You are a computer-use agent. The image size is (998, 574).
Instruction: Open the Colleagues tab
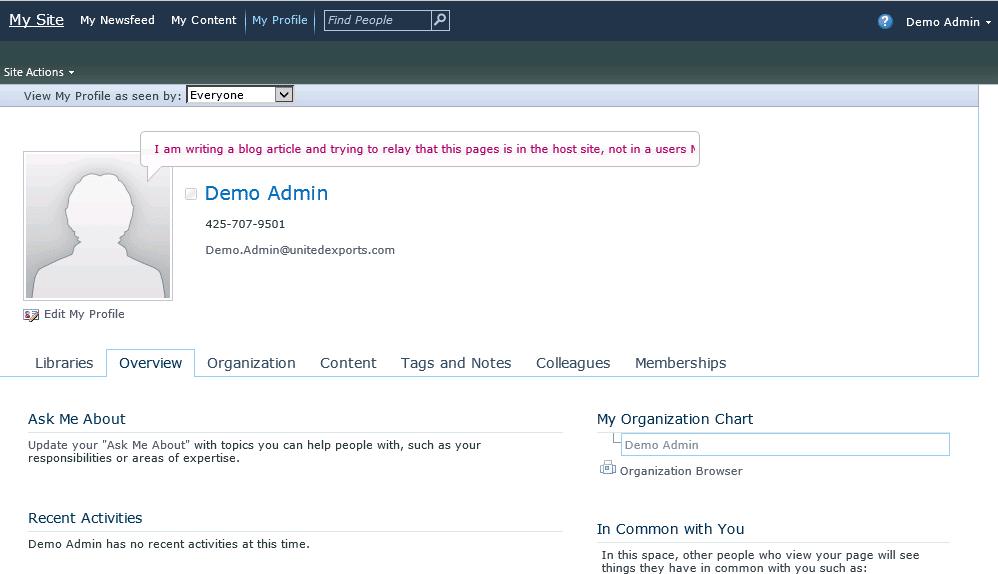pyautogui.click(x=573, y=363)
